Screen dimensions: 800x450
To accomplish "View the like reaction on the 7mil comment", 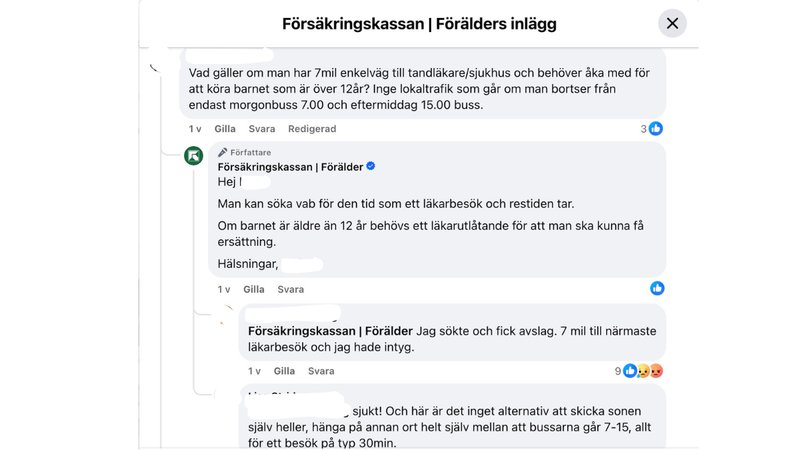I will pyautogui.click(x=656, y=129).
